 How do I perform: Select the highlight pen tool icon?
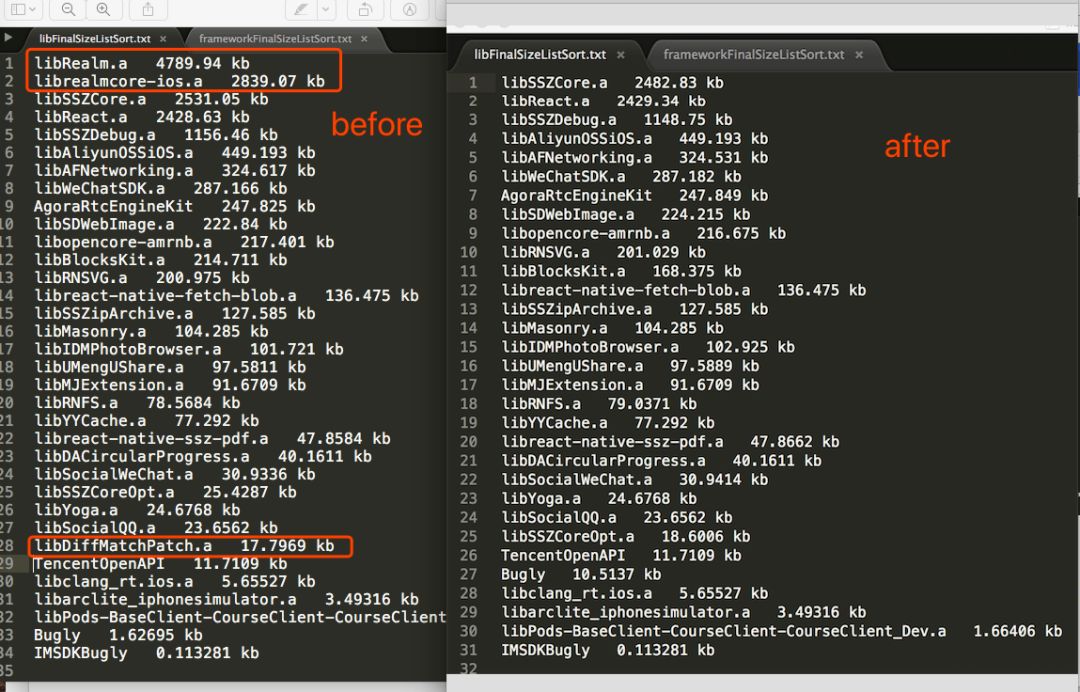(301, 9)
